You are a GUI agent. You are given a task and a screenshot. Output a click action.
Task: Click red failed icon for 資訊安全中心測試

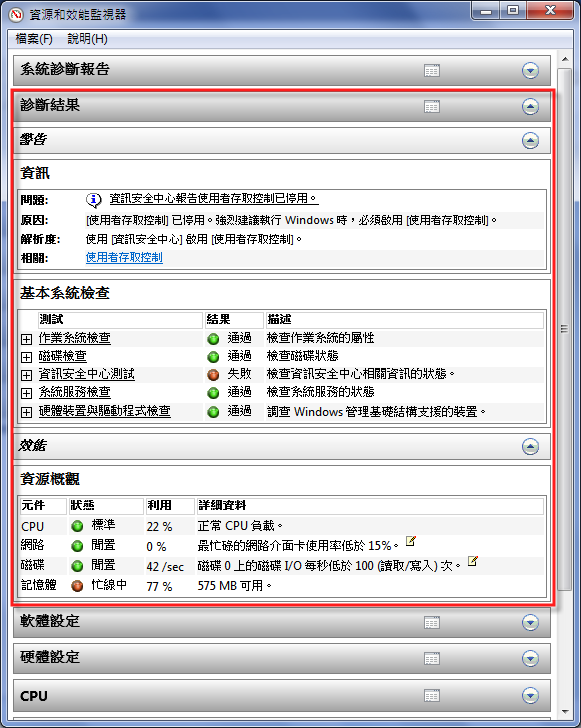[x=213, y=375]
